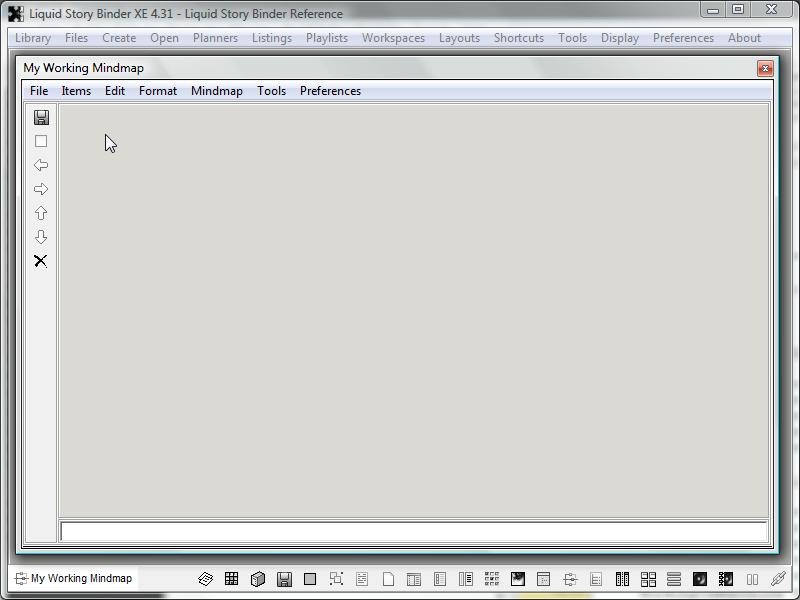Close the My Working Mindmap window

pos(765,68)
